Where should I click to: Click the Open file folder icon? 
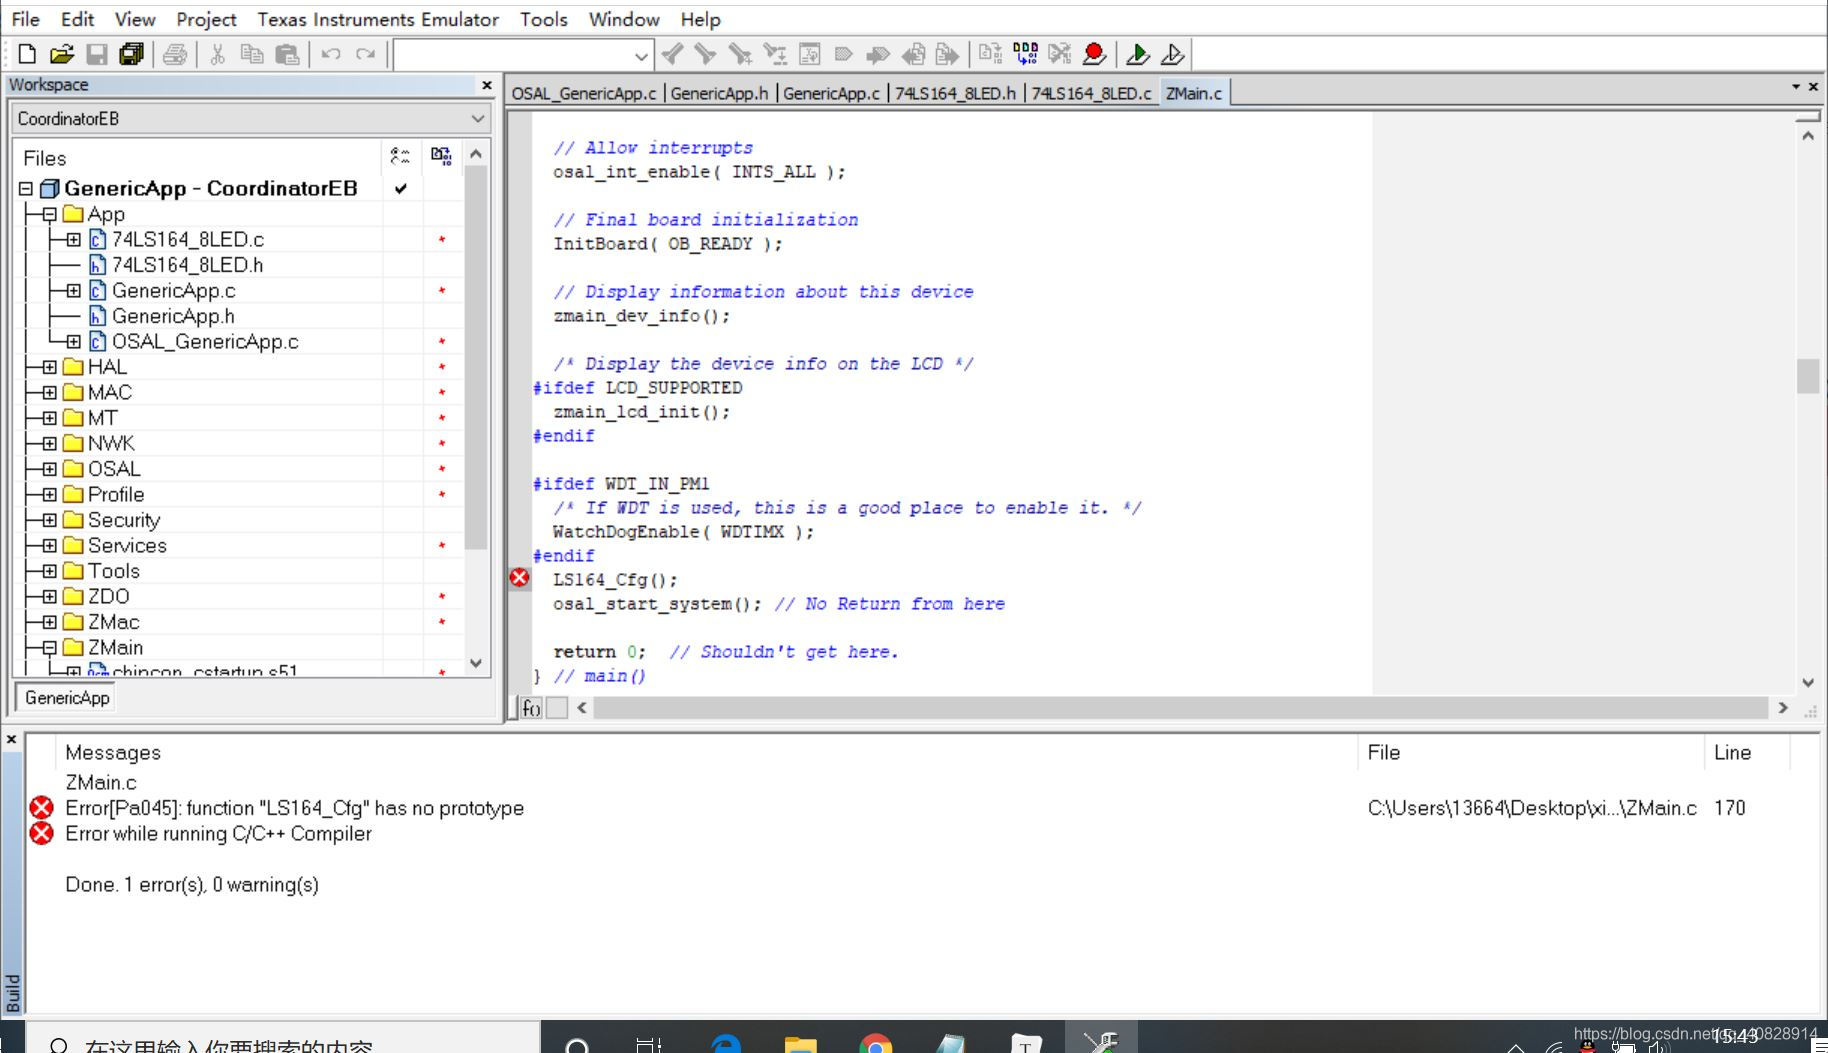coord(62,54)
